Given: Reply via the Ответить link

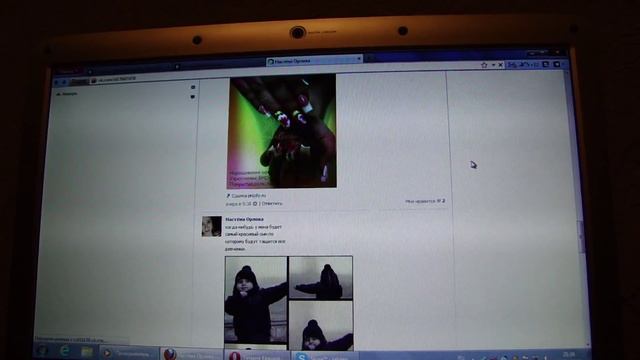Looking at the screenshot, I should (271, 203).
